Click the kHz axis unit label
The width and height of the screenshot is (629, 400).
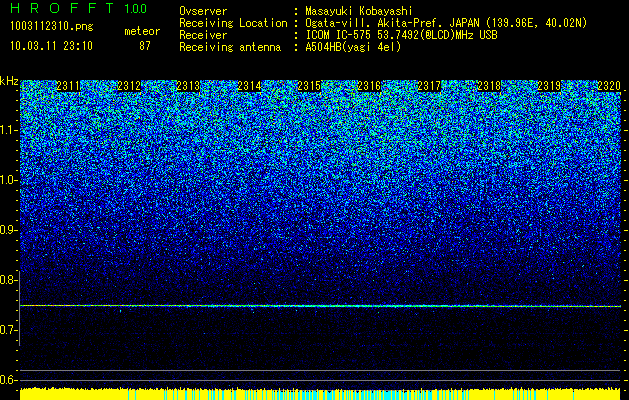pos(9,81)
